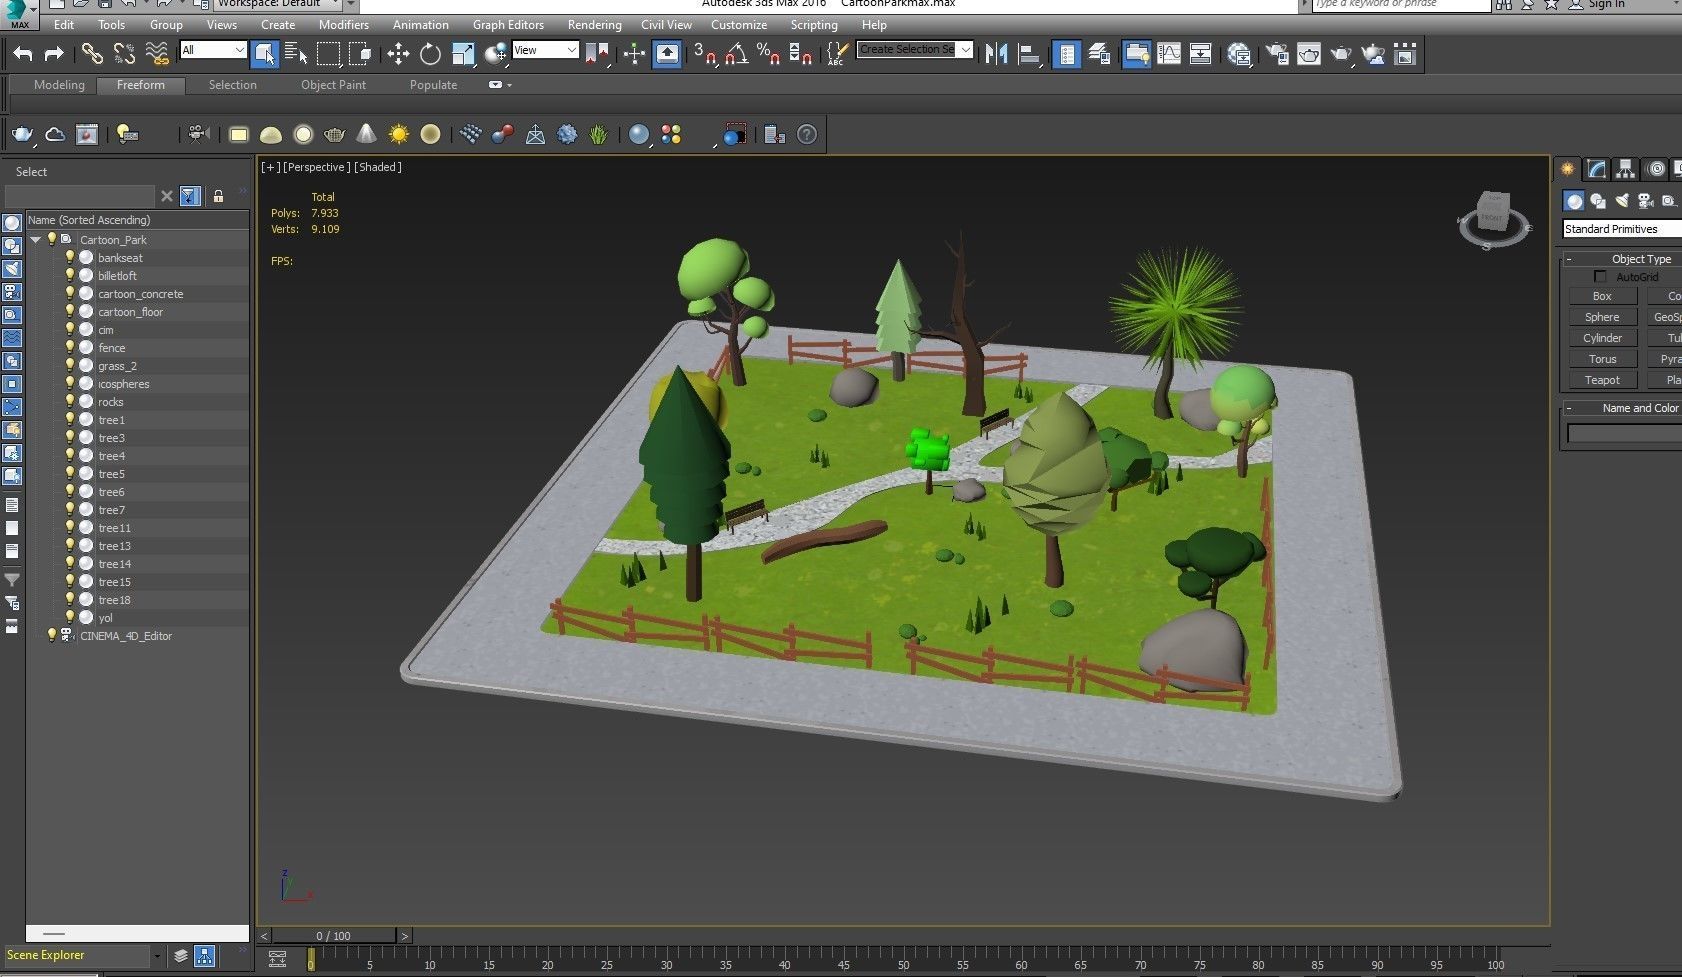
Task: Open the Schematic View
Action: point(1200,54)
